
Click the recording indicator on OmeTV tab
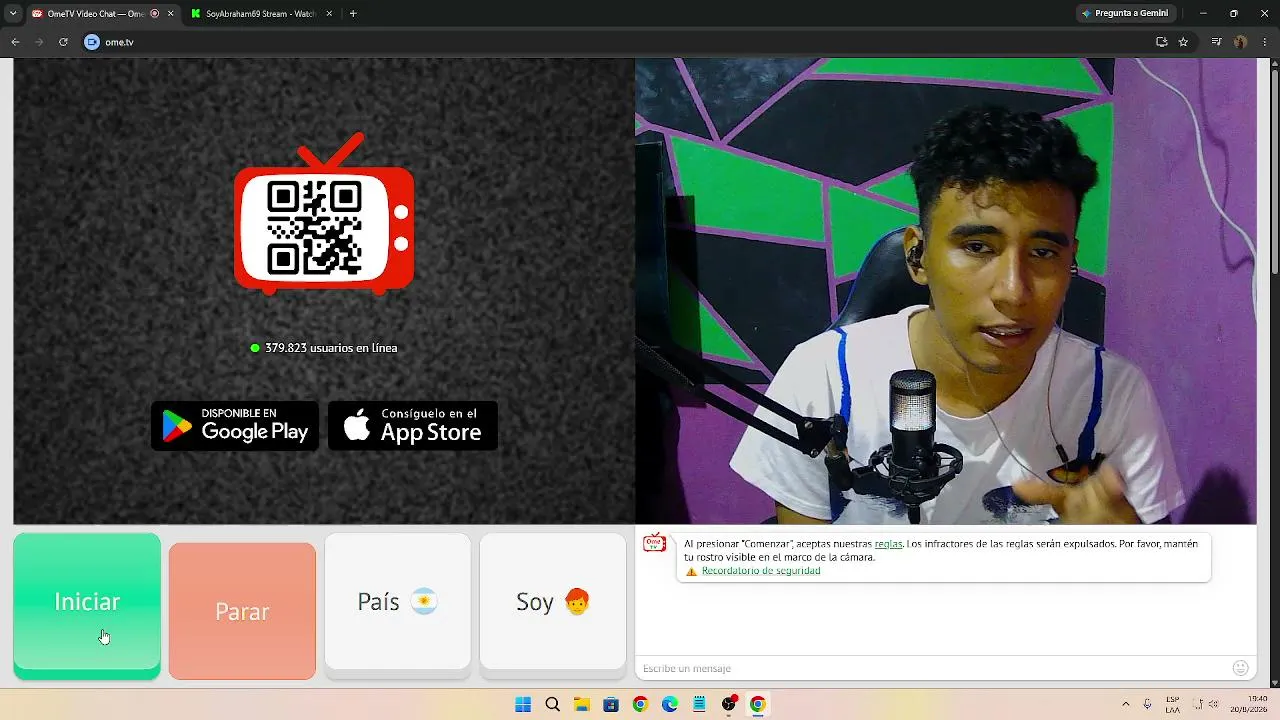coord(154,14)
